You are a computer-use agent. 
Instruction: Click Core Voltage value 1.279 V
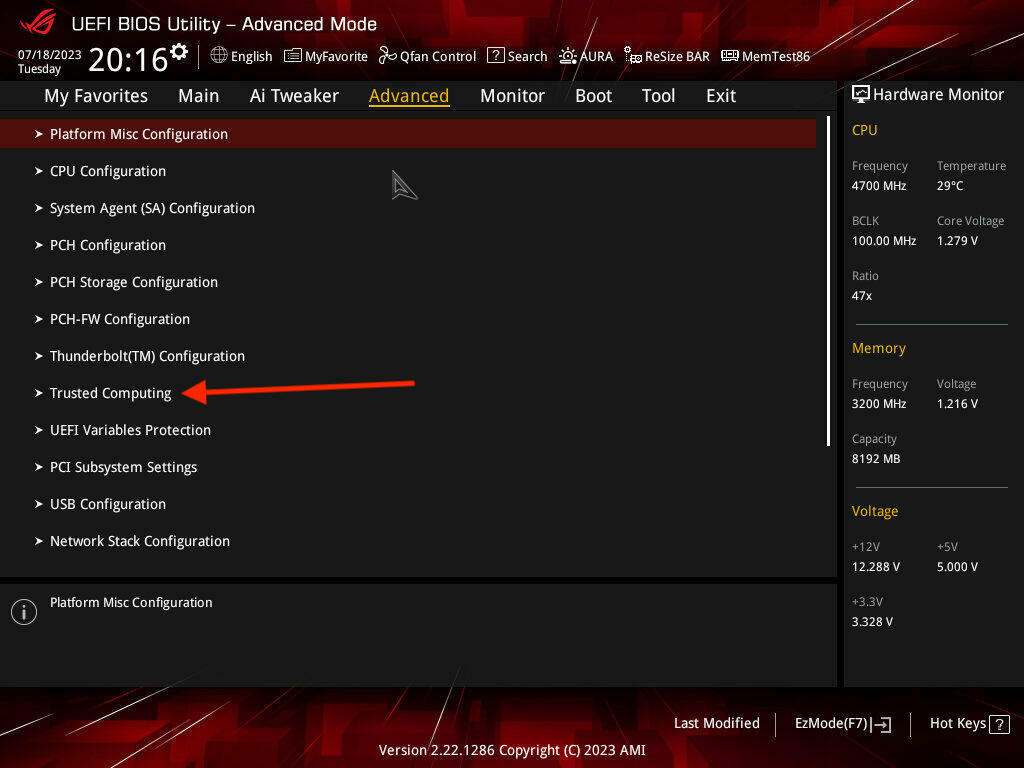(x=957, y=240)
